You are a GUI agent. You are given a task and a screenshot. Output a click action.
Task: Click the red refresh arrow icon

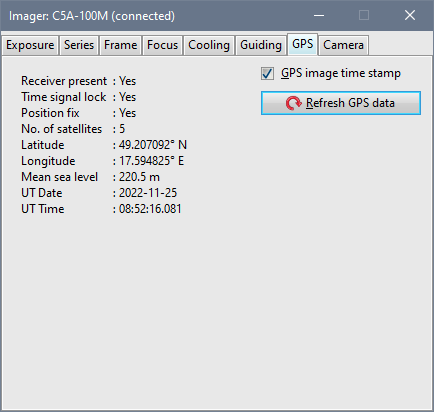293,103
